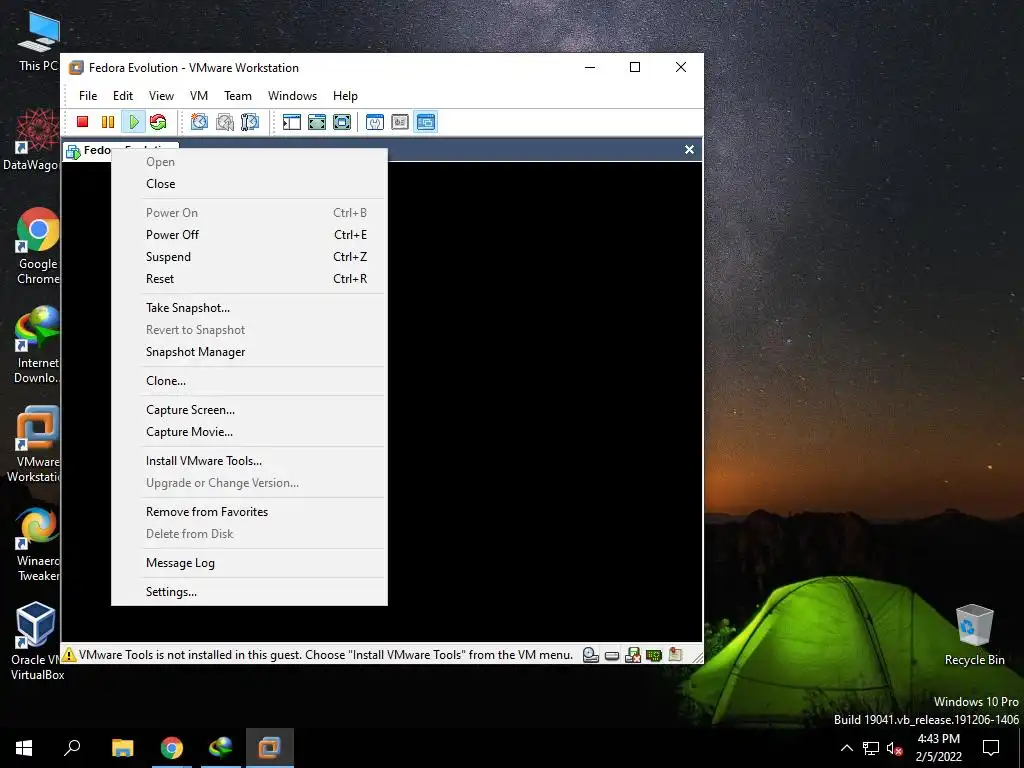This screenshot has height=768, width=1024.
Task: Click the hard disk status bar icon
Action: coord(612,655)
